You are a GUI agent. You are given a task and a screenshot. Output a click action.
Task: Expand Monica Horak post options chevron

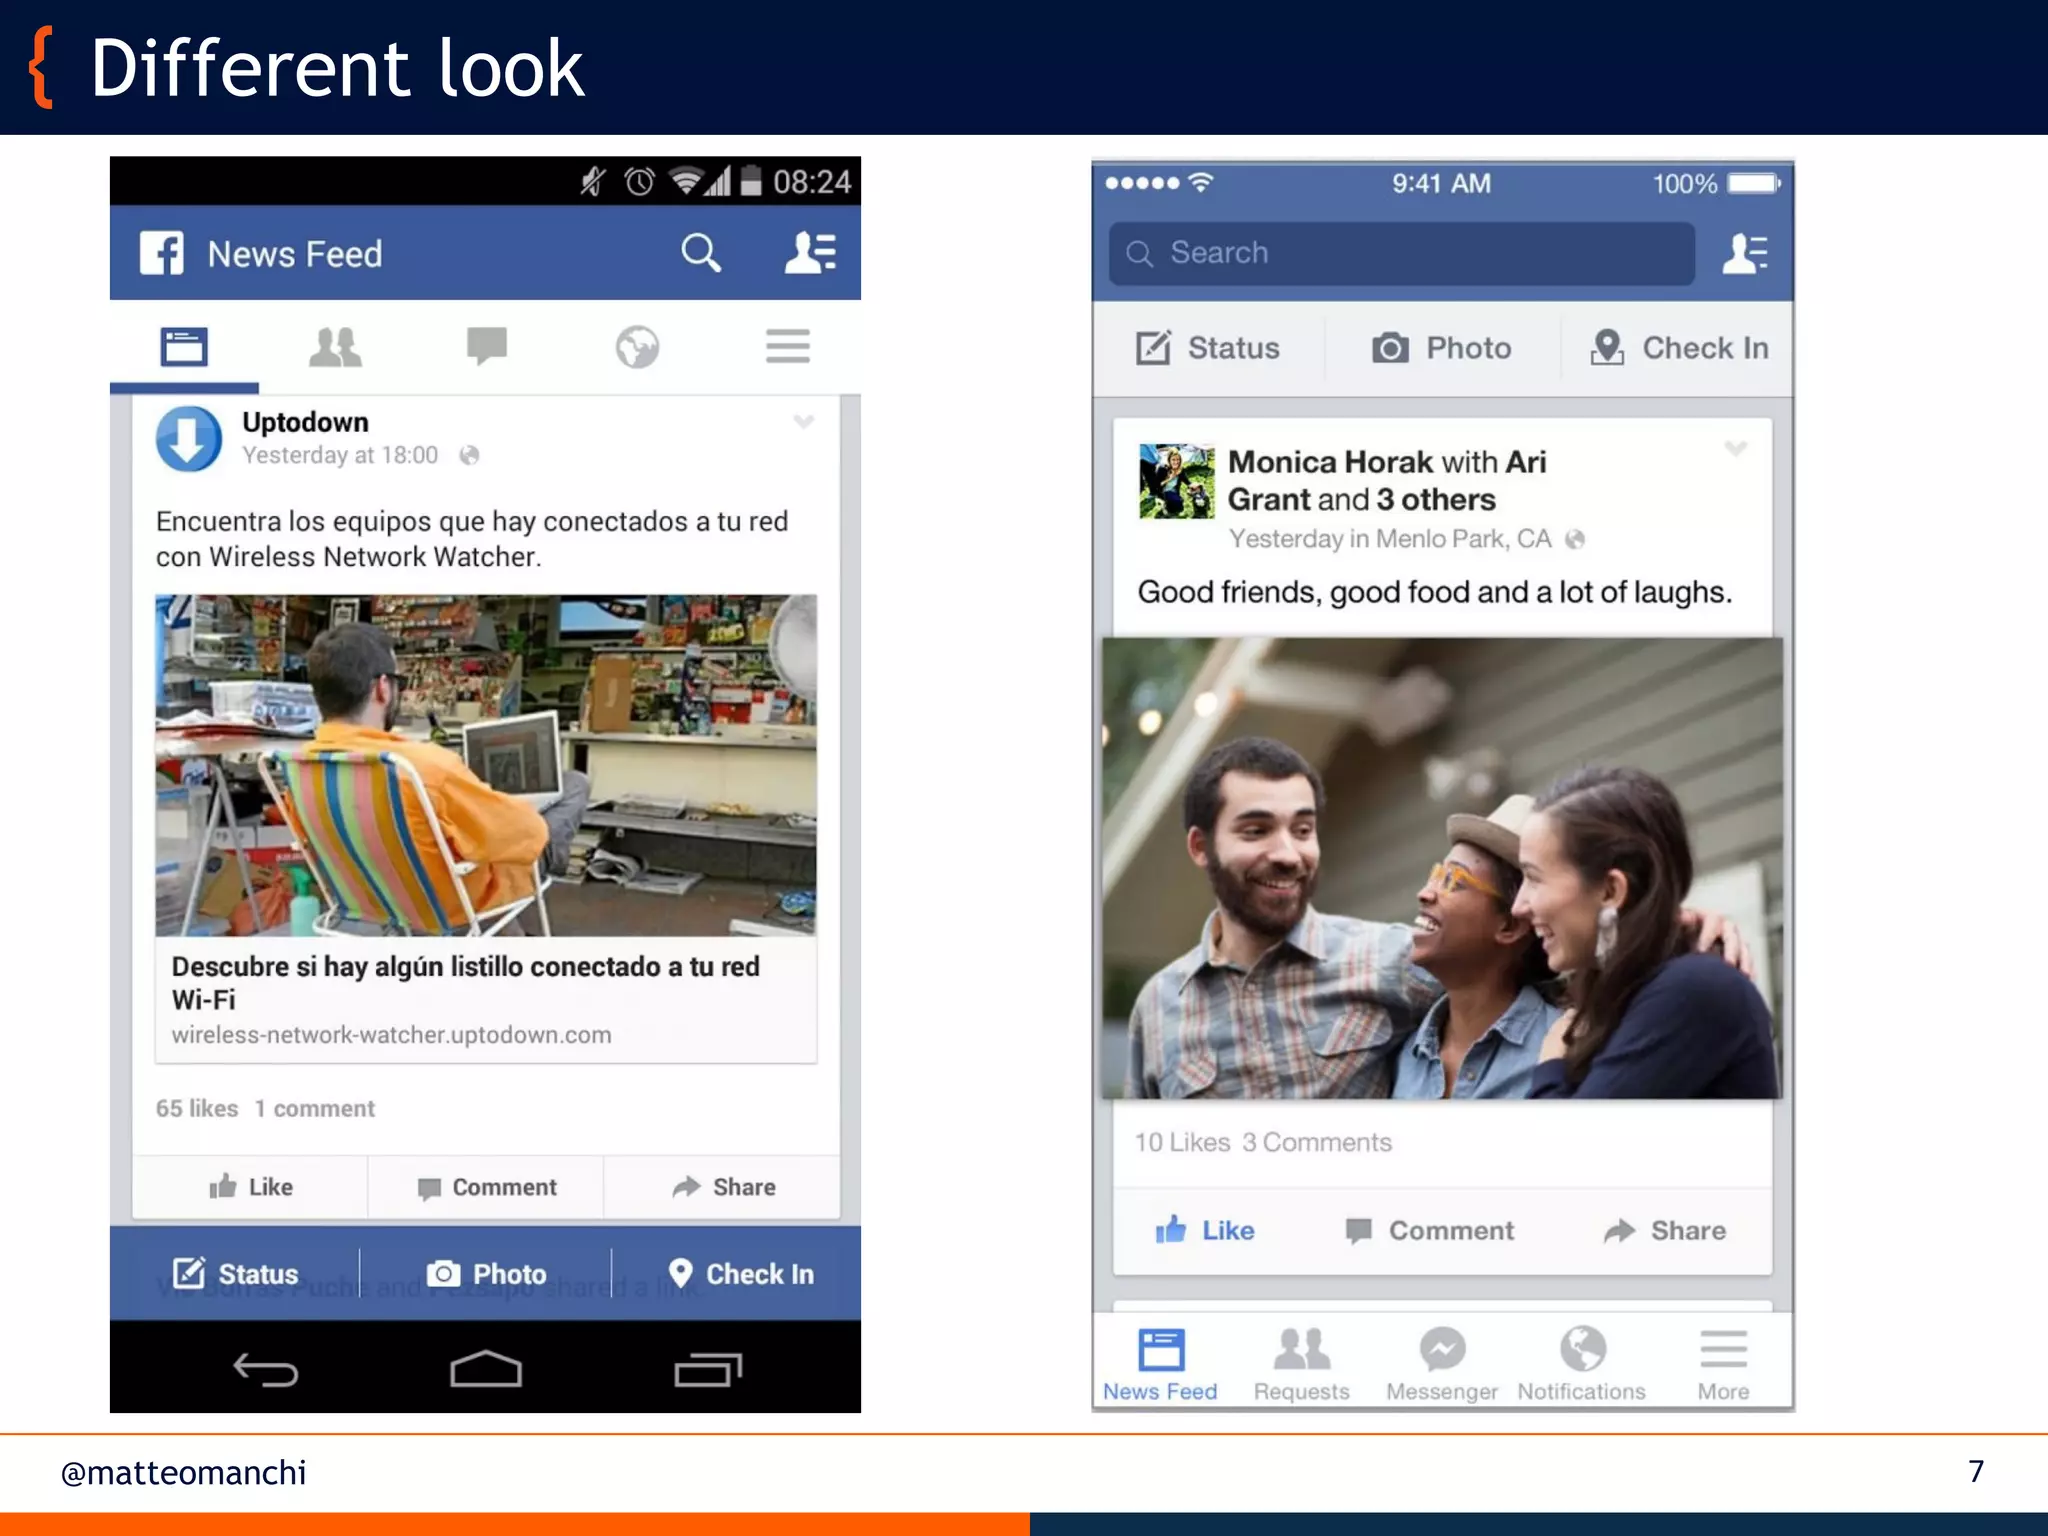pyautogui.click(x=1736, y=449)
